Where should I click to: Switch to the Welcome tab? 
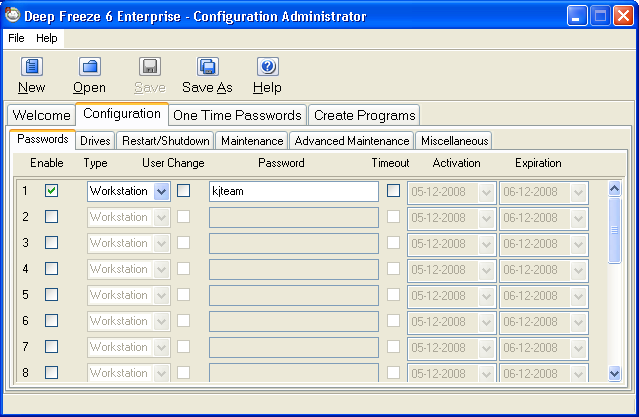(x=42, y=115)
